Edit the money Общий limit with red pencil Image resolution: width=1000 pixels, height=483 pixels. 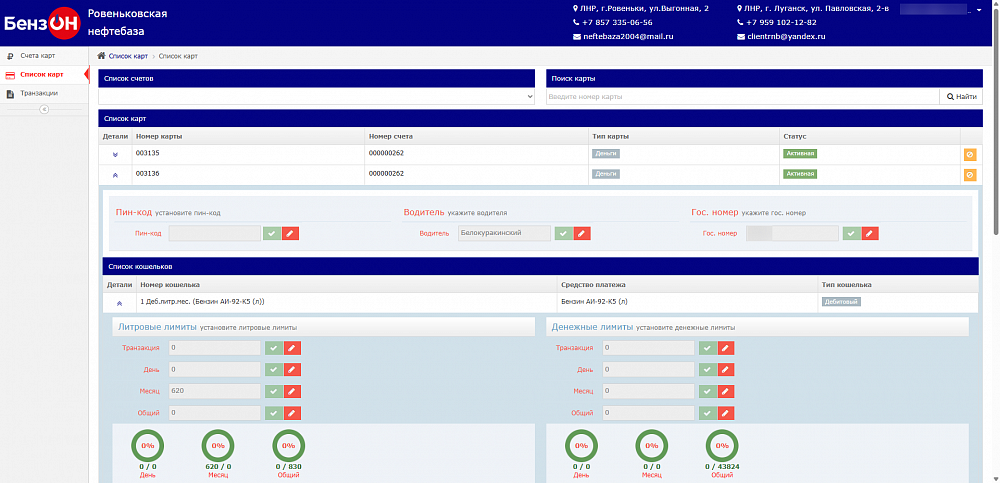coord(726,413)
